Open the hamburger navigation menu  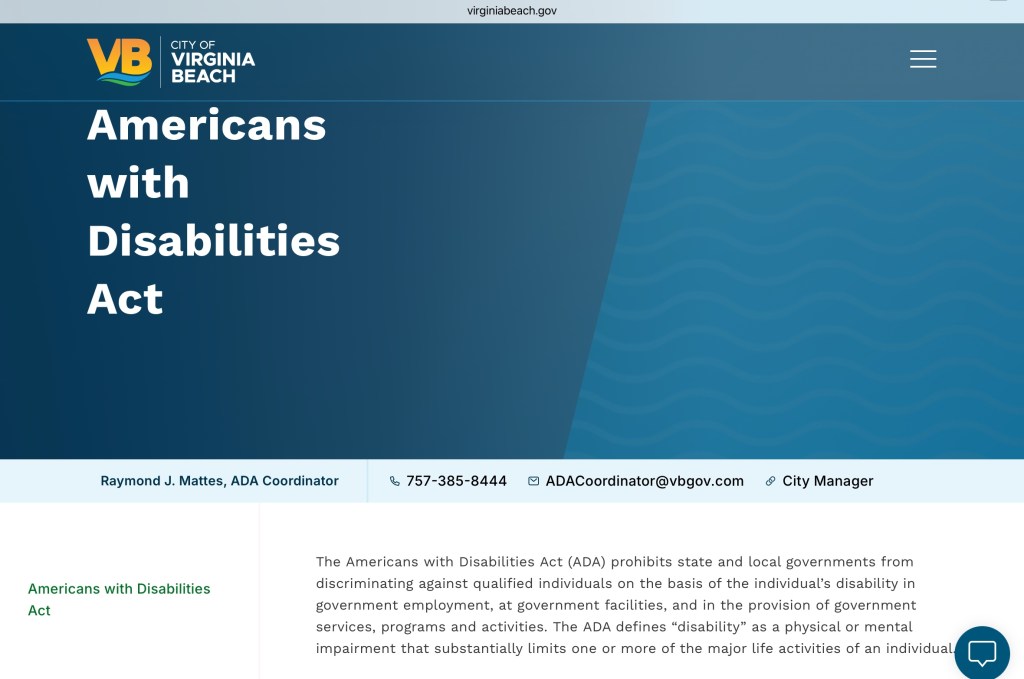point(922,59)
